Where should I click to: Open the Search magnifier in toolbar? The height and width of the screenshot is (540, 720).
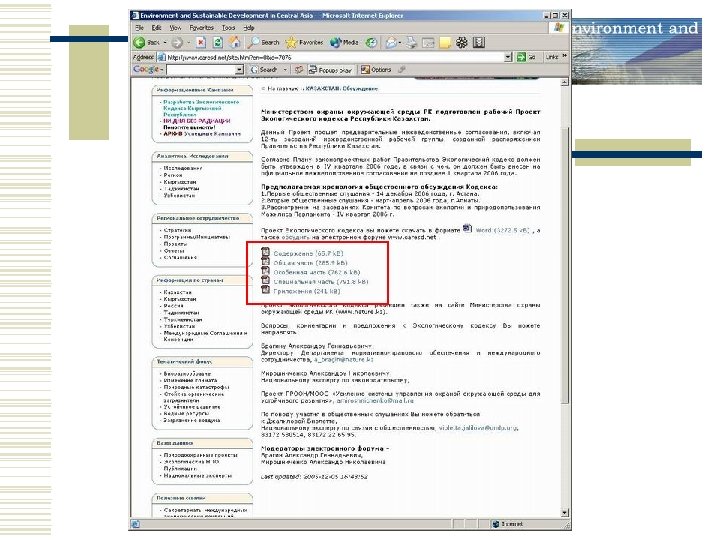253,43
